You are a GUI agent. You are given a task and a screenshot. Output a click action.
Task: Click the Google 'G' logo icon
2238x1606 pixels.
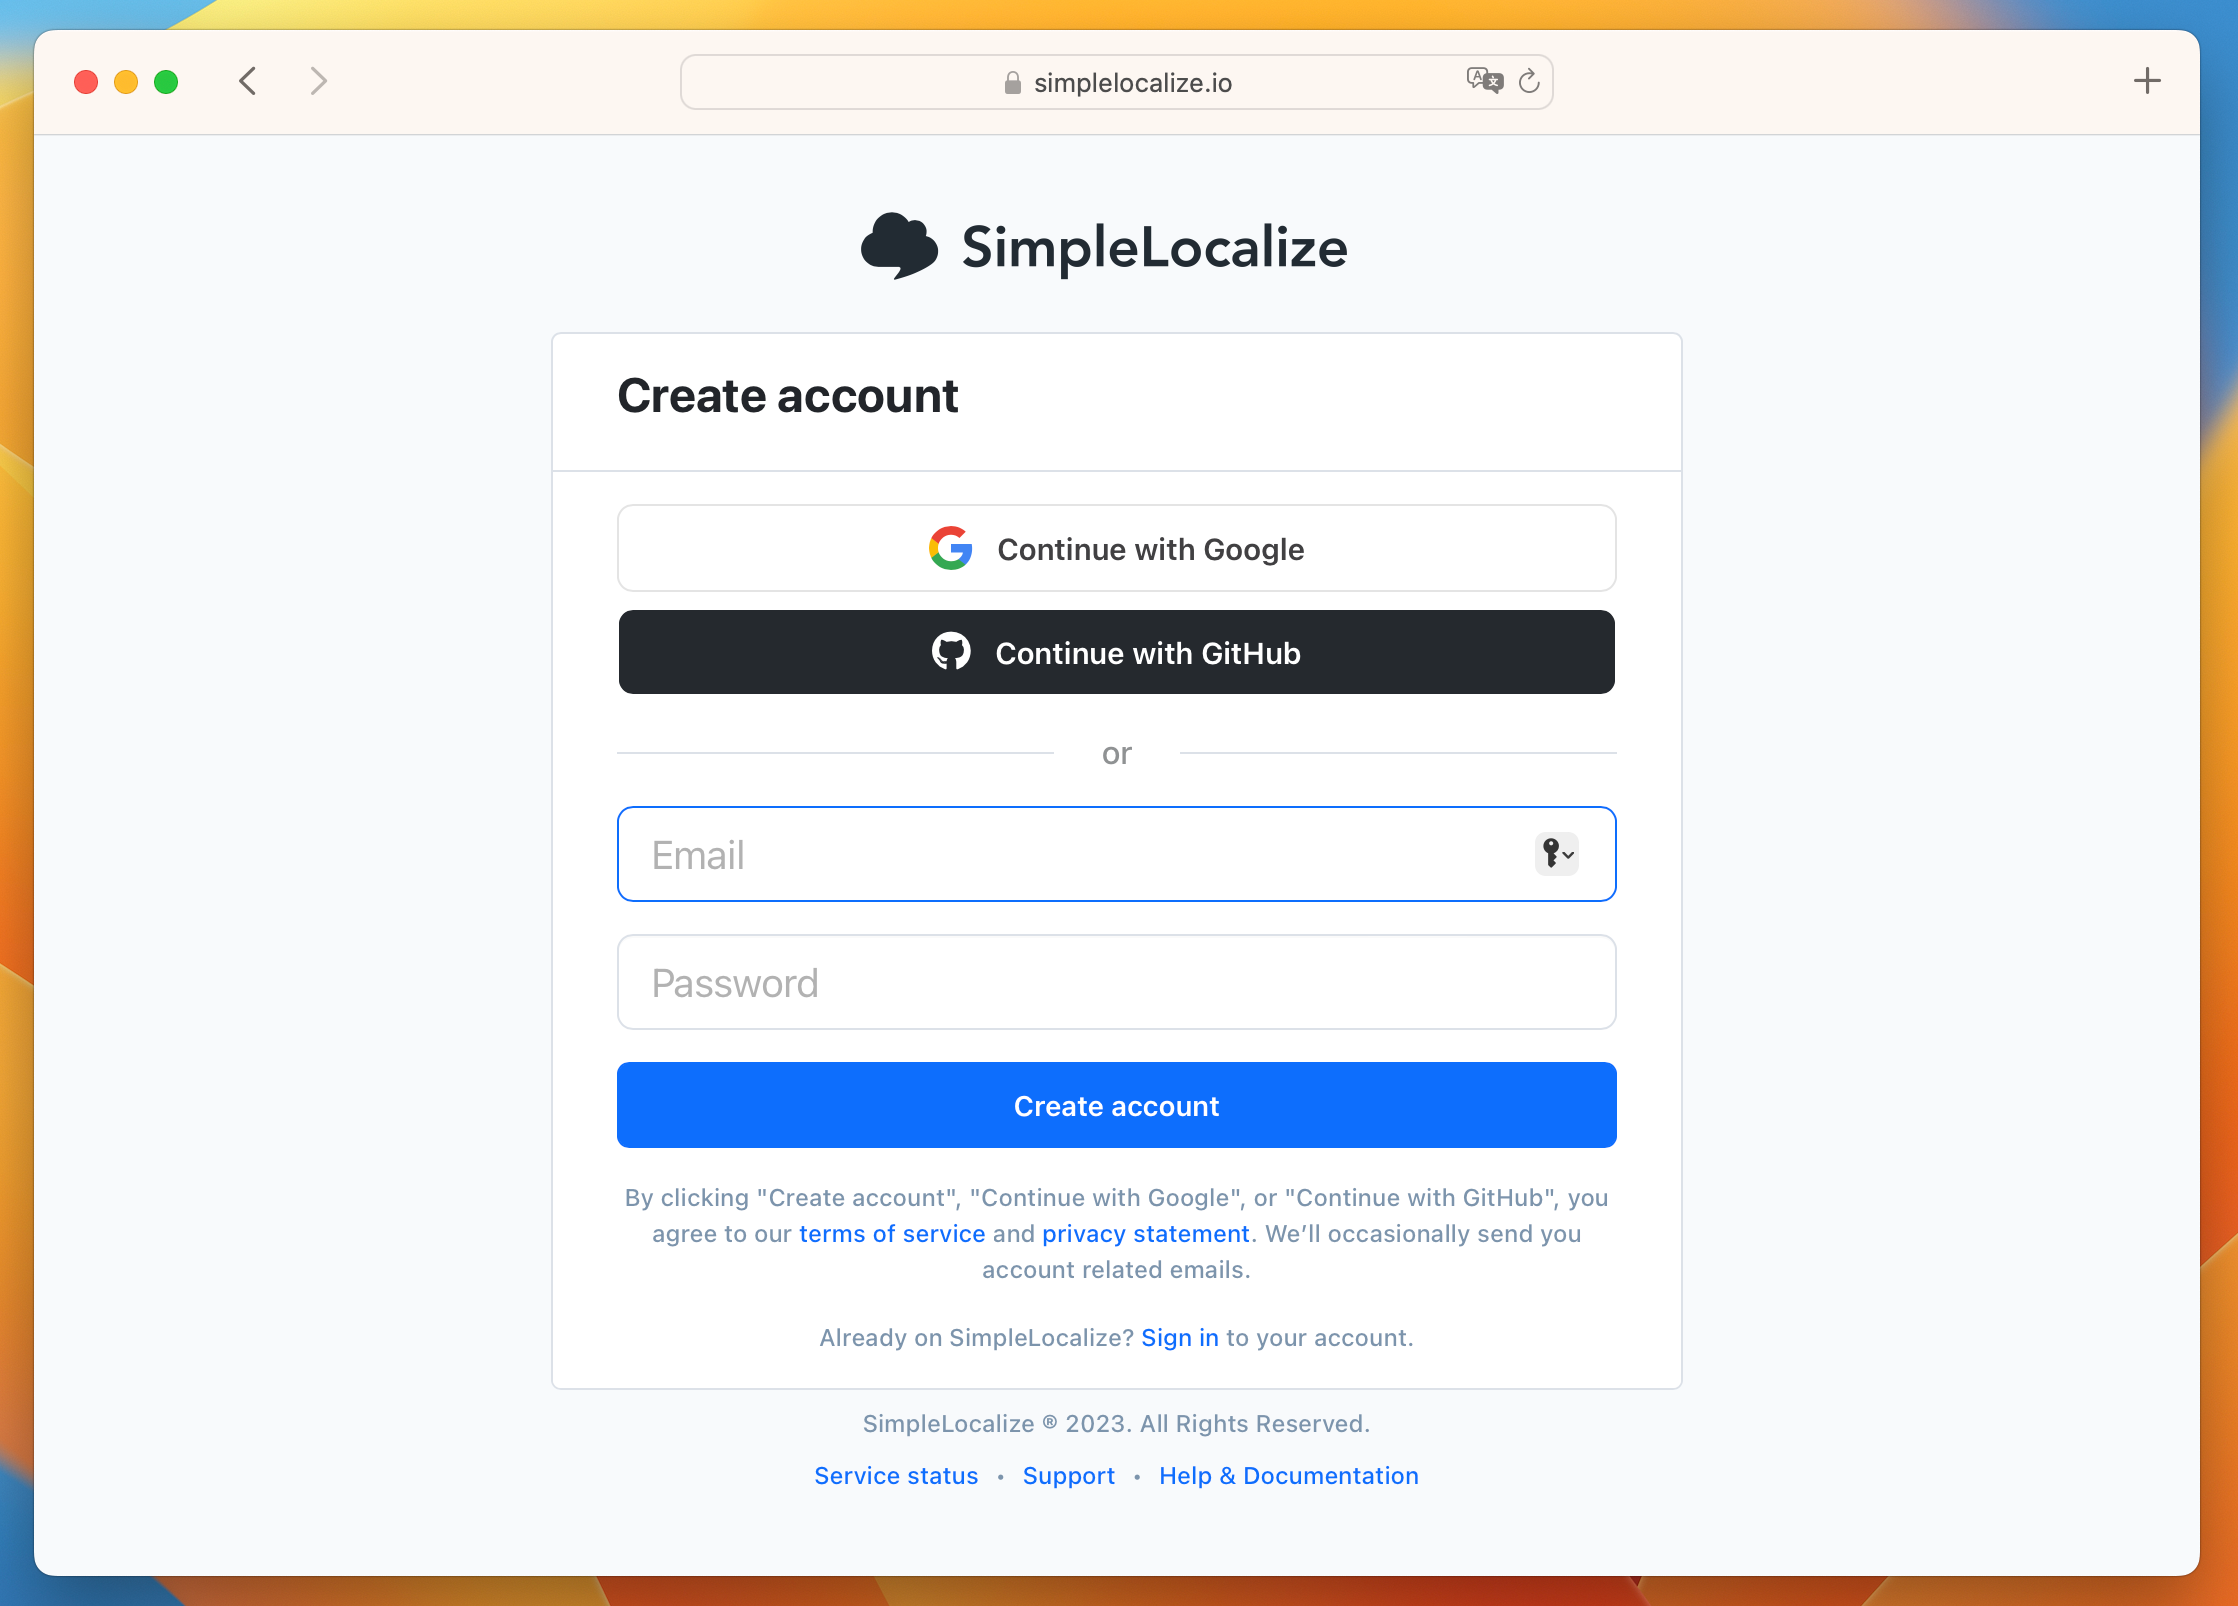click(949, 549)
